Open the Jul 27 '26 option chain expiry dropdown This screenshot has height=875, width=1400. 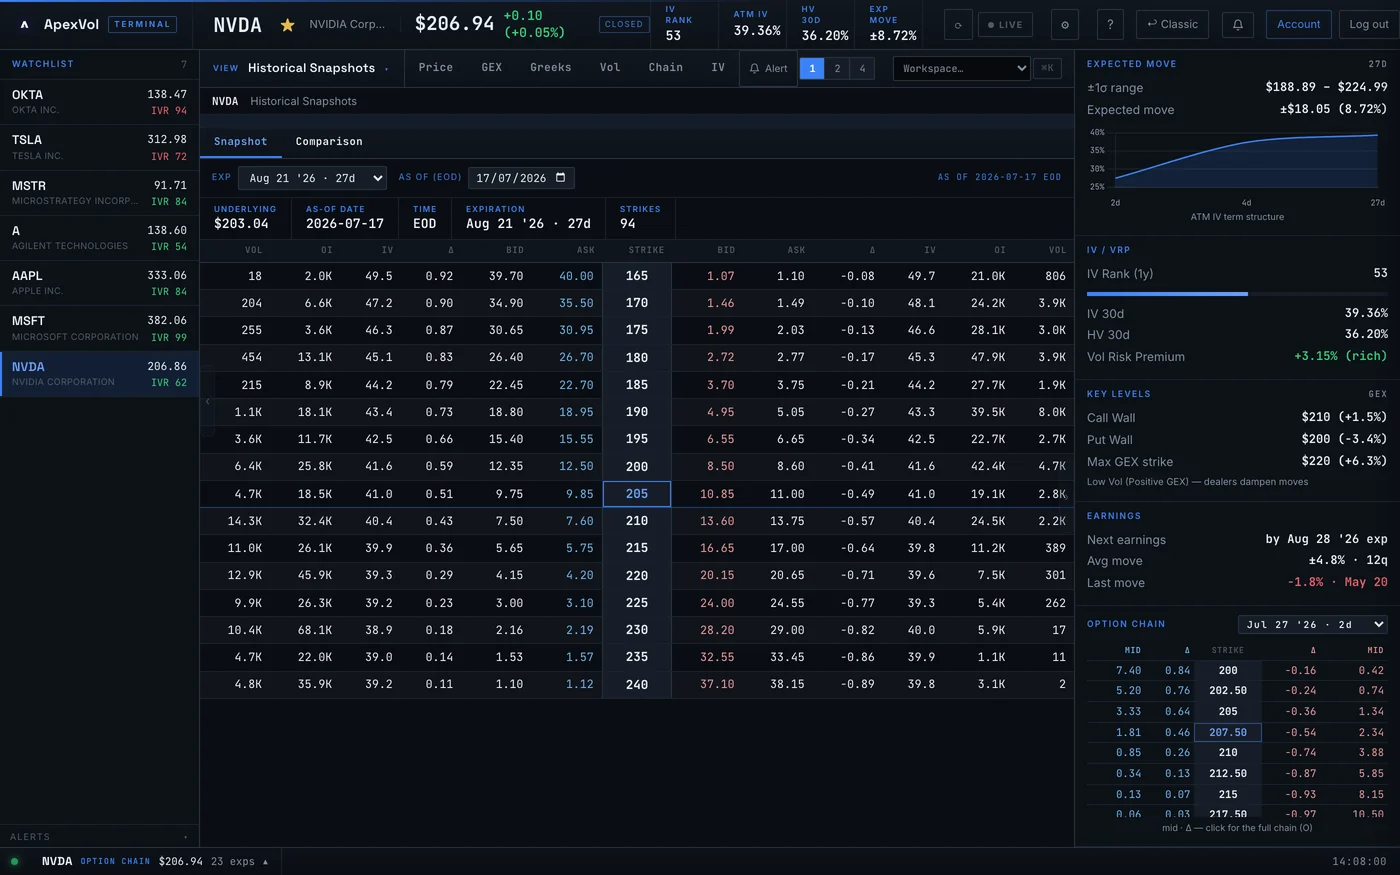point(1312,624)
